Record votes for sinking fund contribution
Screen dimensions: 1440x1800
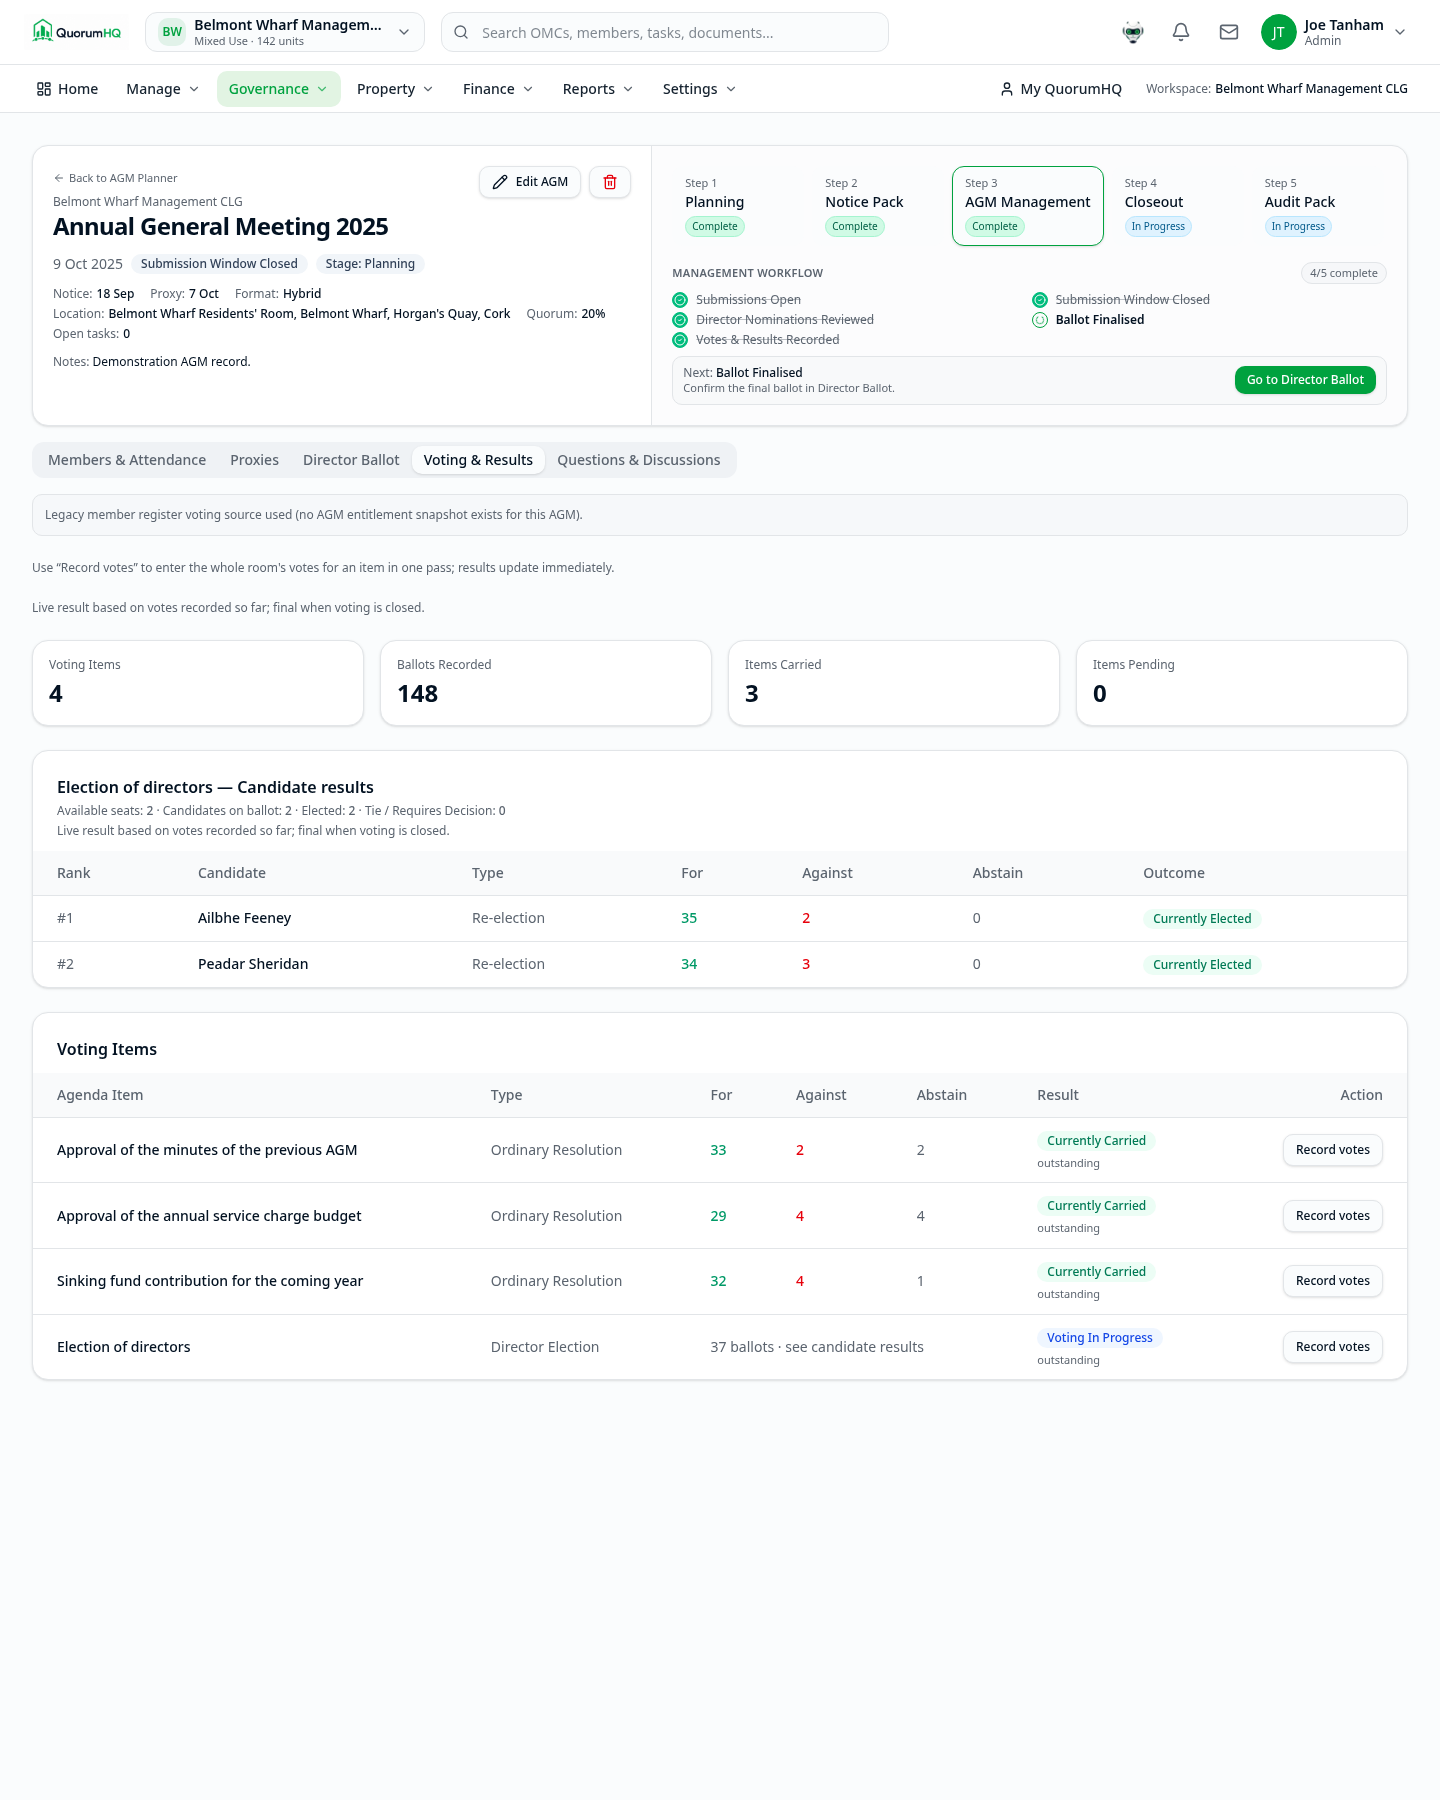pyautogui.click(x=1333, y=1281)
